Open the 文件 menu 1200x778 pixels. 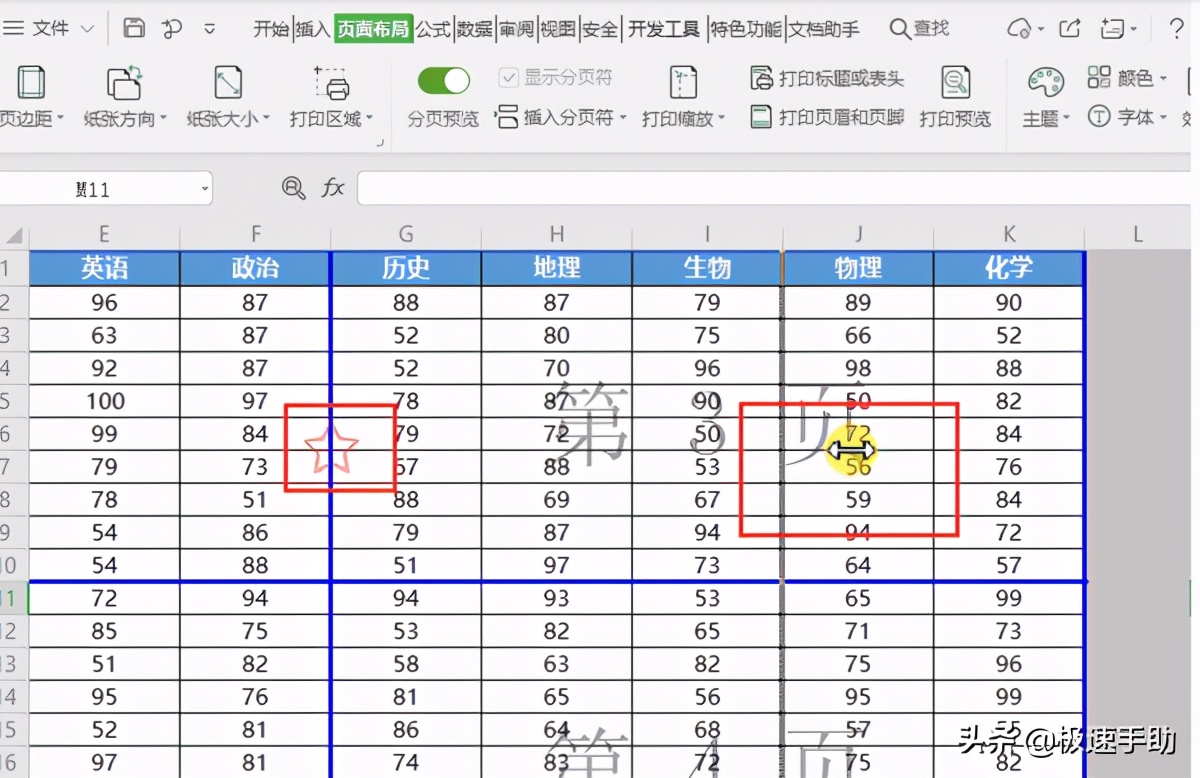click(x=48, y=29)
